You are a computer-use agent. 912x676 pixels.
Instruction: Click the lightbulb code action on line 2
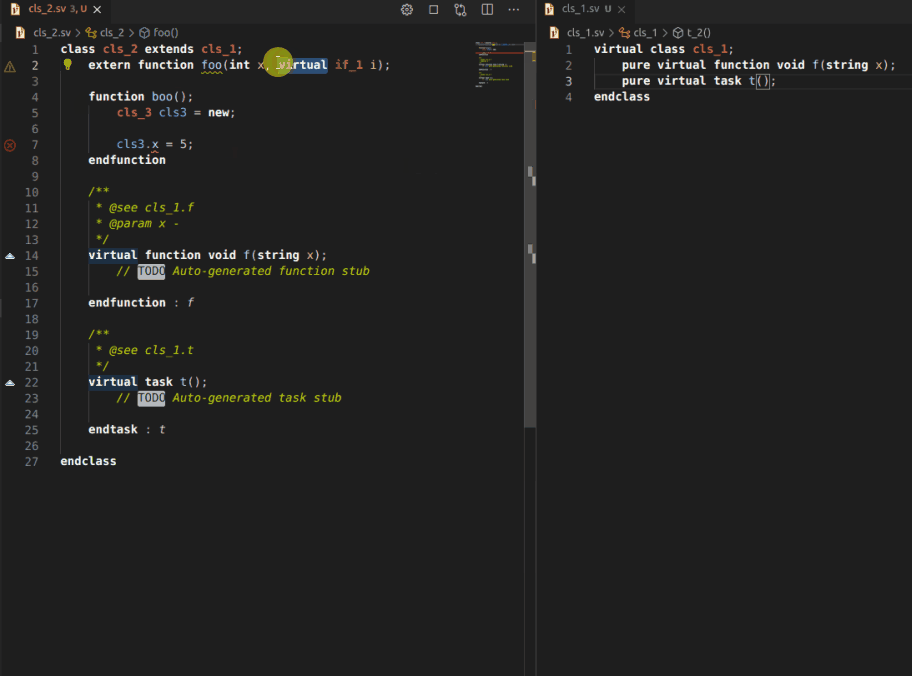[x=67, y=64]
